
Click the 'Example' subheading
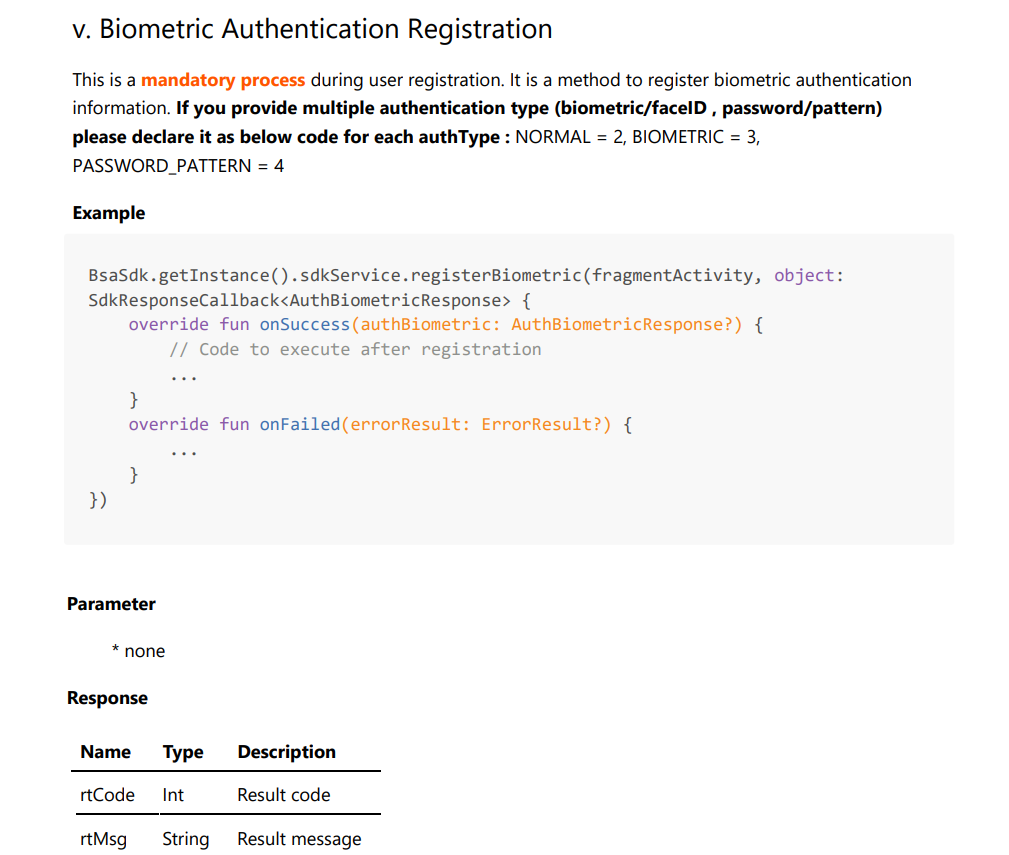pos(109,213)
